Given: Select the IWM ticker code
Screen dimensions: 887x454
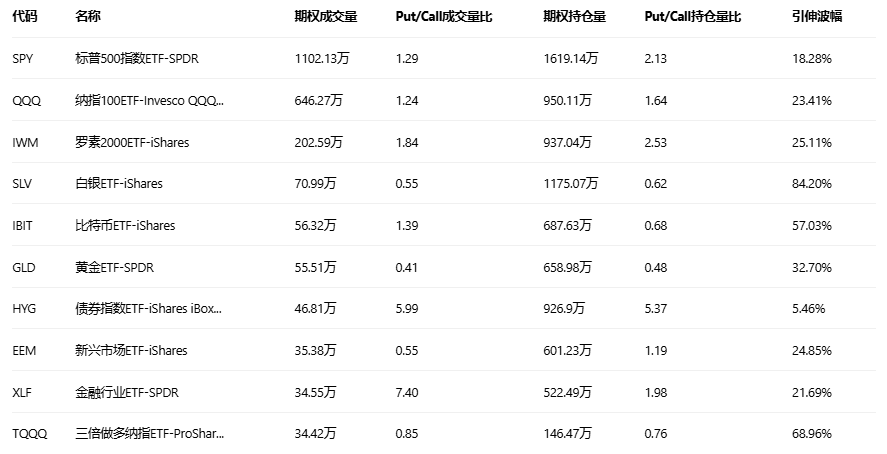Looking at the screenshot, I should (25, 142).
